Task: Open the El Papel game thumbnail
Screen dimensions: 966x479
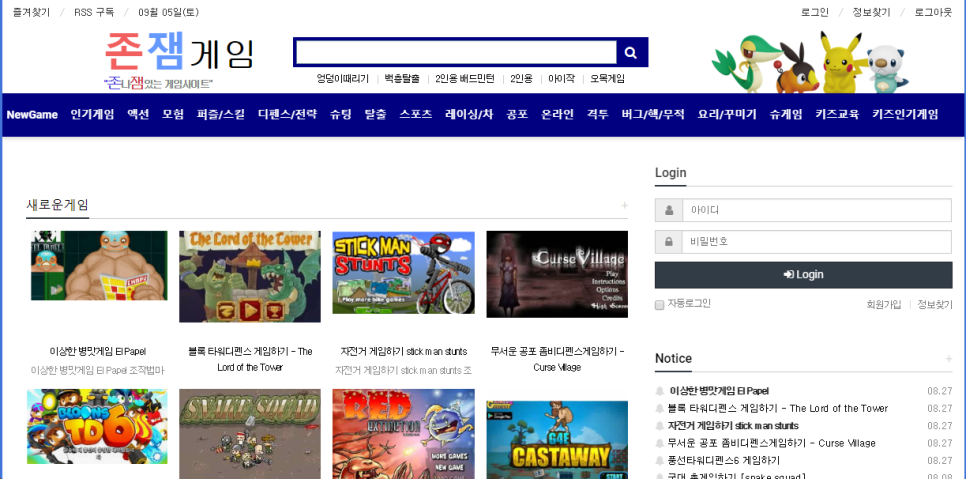Action: [99, 265]
